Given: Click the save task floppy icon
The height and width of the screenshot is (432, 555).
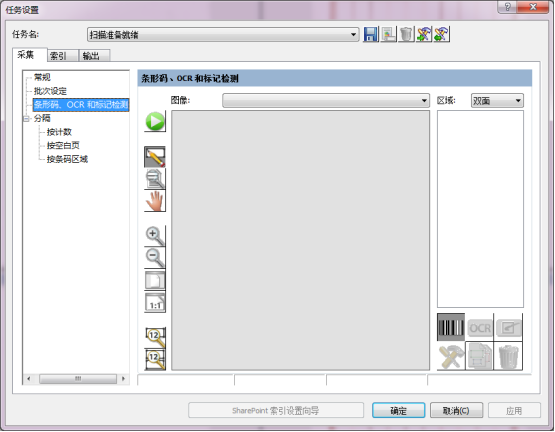Looking at the screenshot, I should coord(371,34).
